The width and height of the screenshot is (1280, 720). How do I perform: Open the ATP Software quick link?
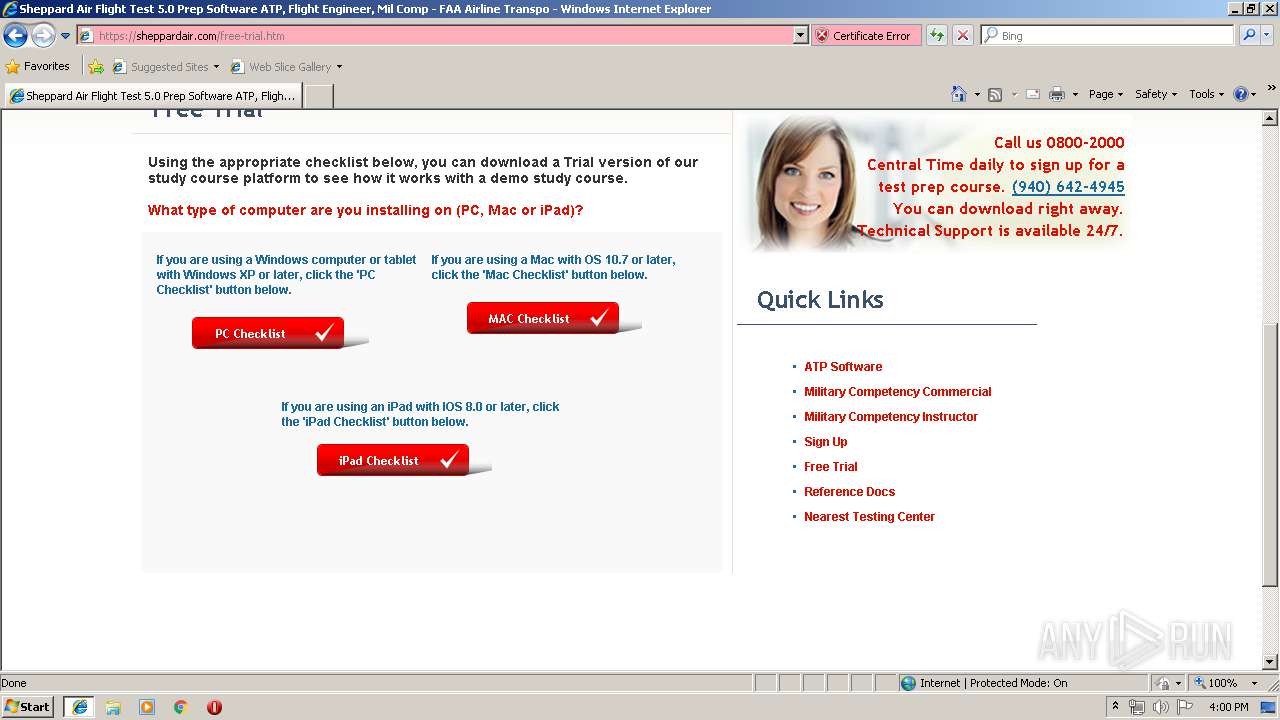(x=843, y=367)
